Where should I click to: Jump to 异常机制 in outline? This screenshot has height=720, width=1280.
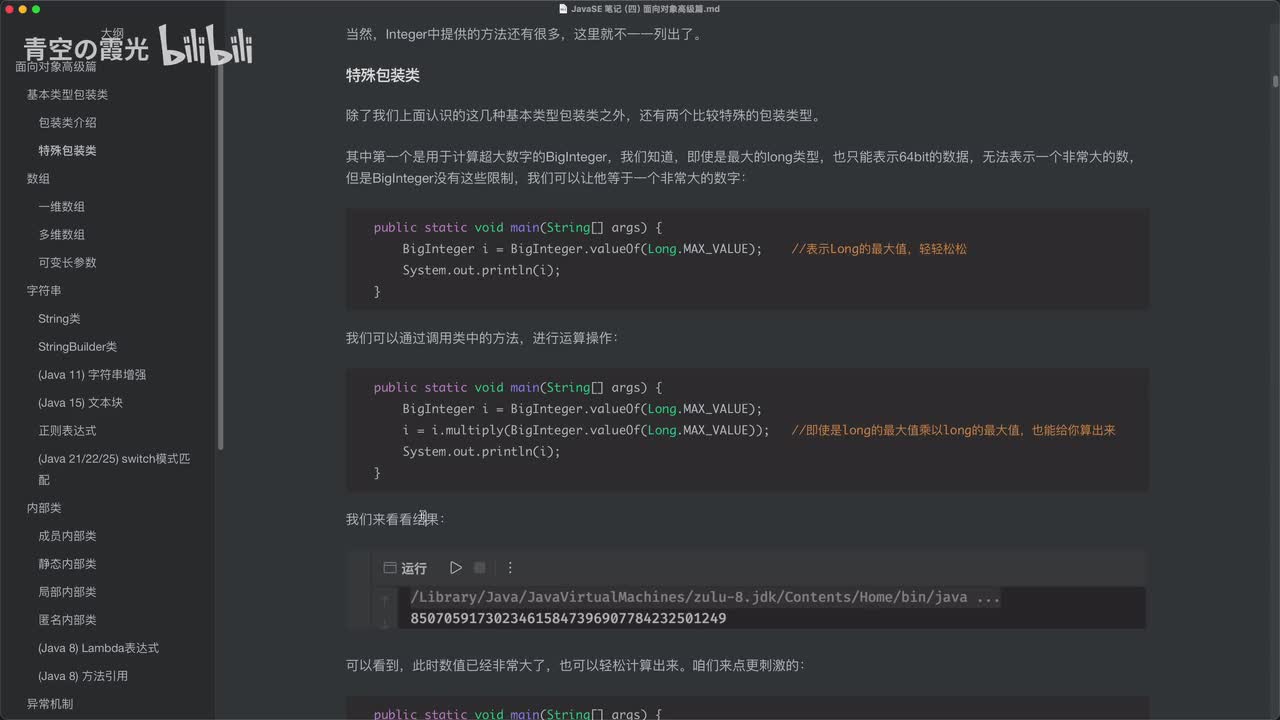pos(50,704)
